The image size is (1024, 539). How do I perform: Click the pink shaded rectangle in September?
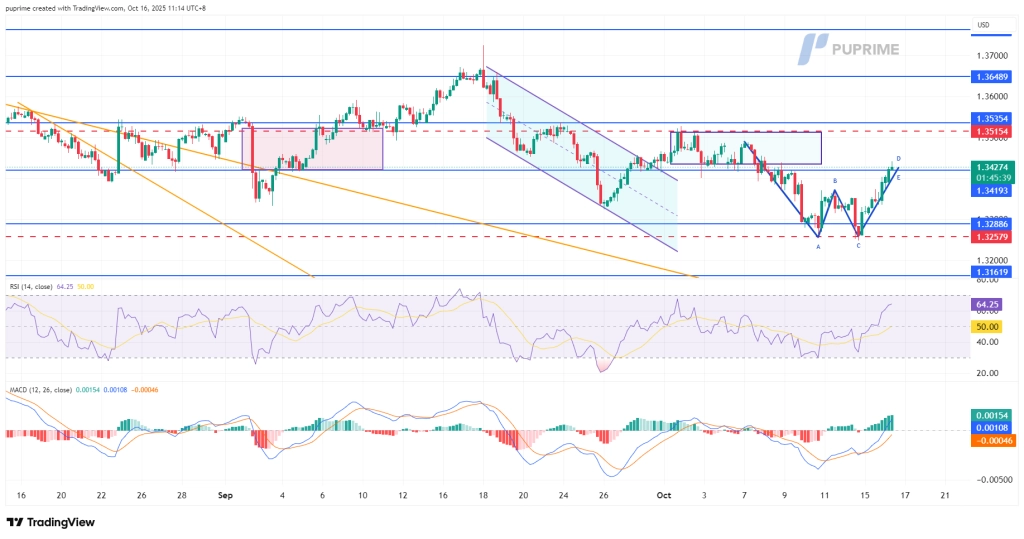pyautogui.click(x=312, y=147)
